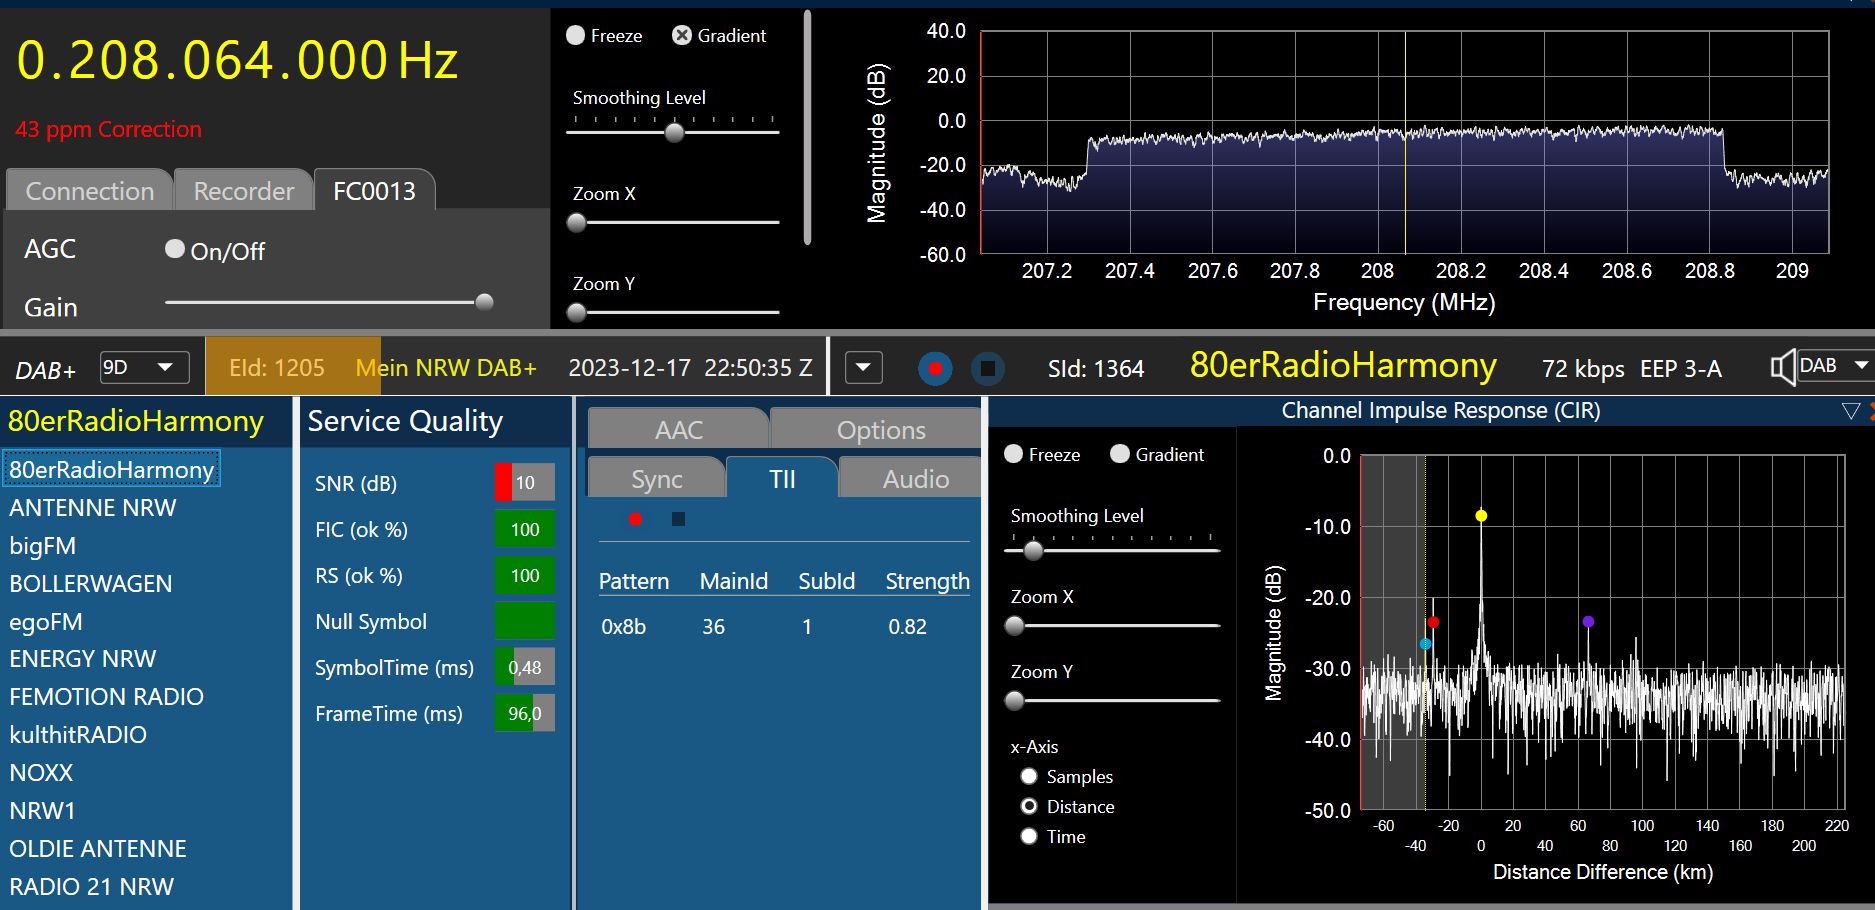Click the red marker in CIR plot
1875x910 pixels.
tap(1433, 622)
